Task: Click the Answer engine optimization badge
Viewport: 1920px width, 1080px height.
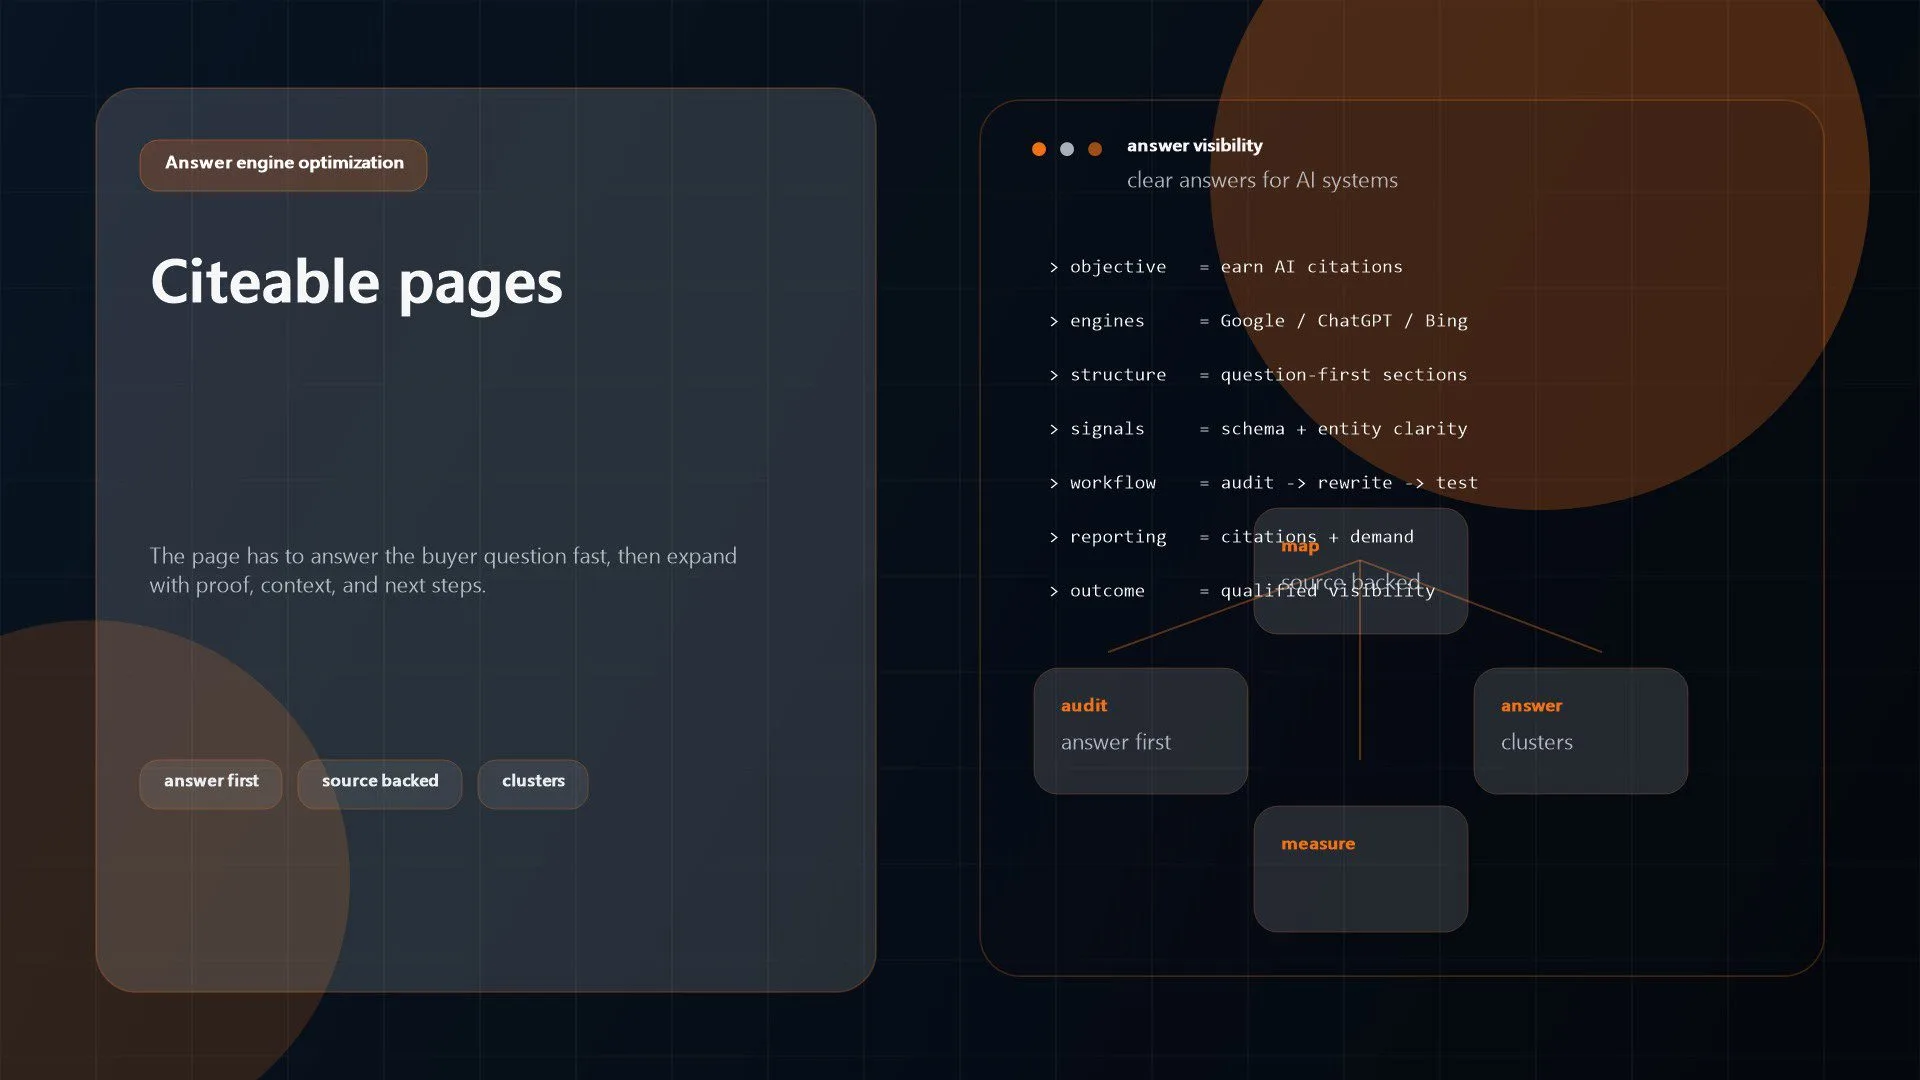Action: pyautogui.click(x=283, y=164)
